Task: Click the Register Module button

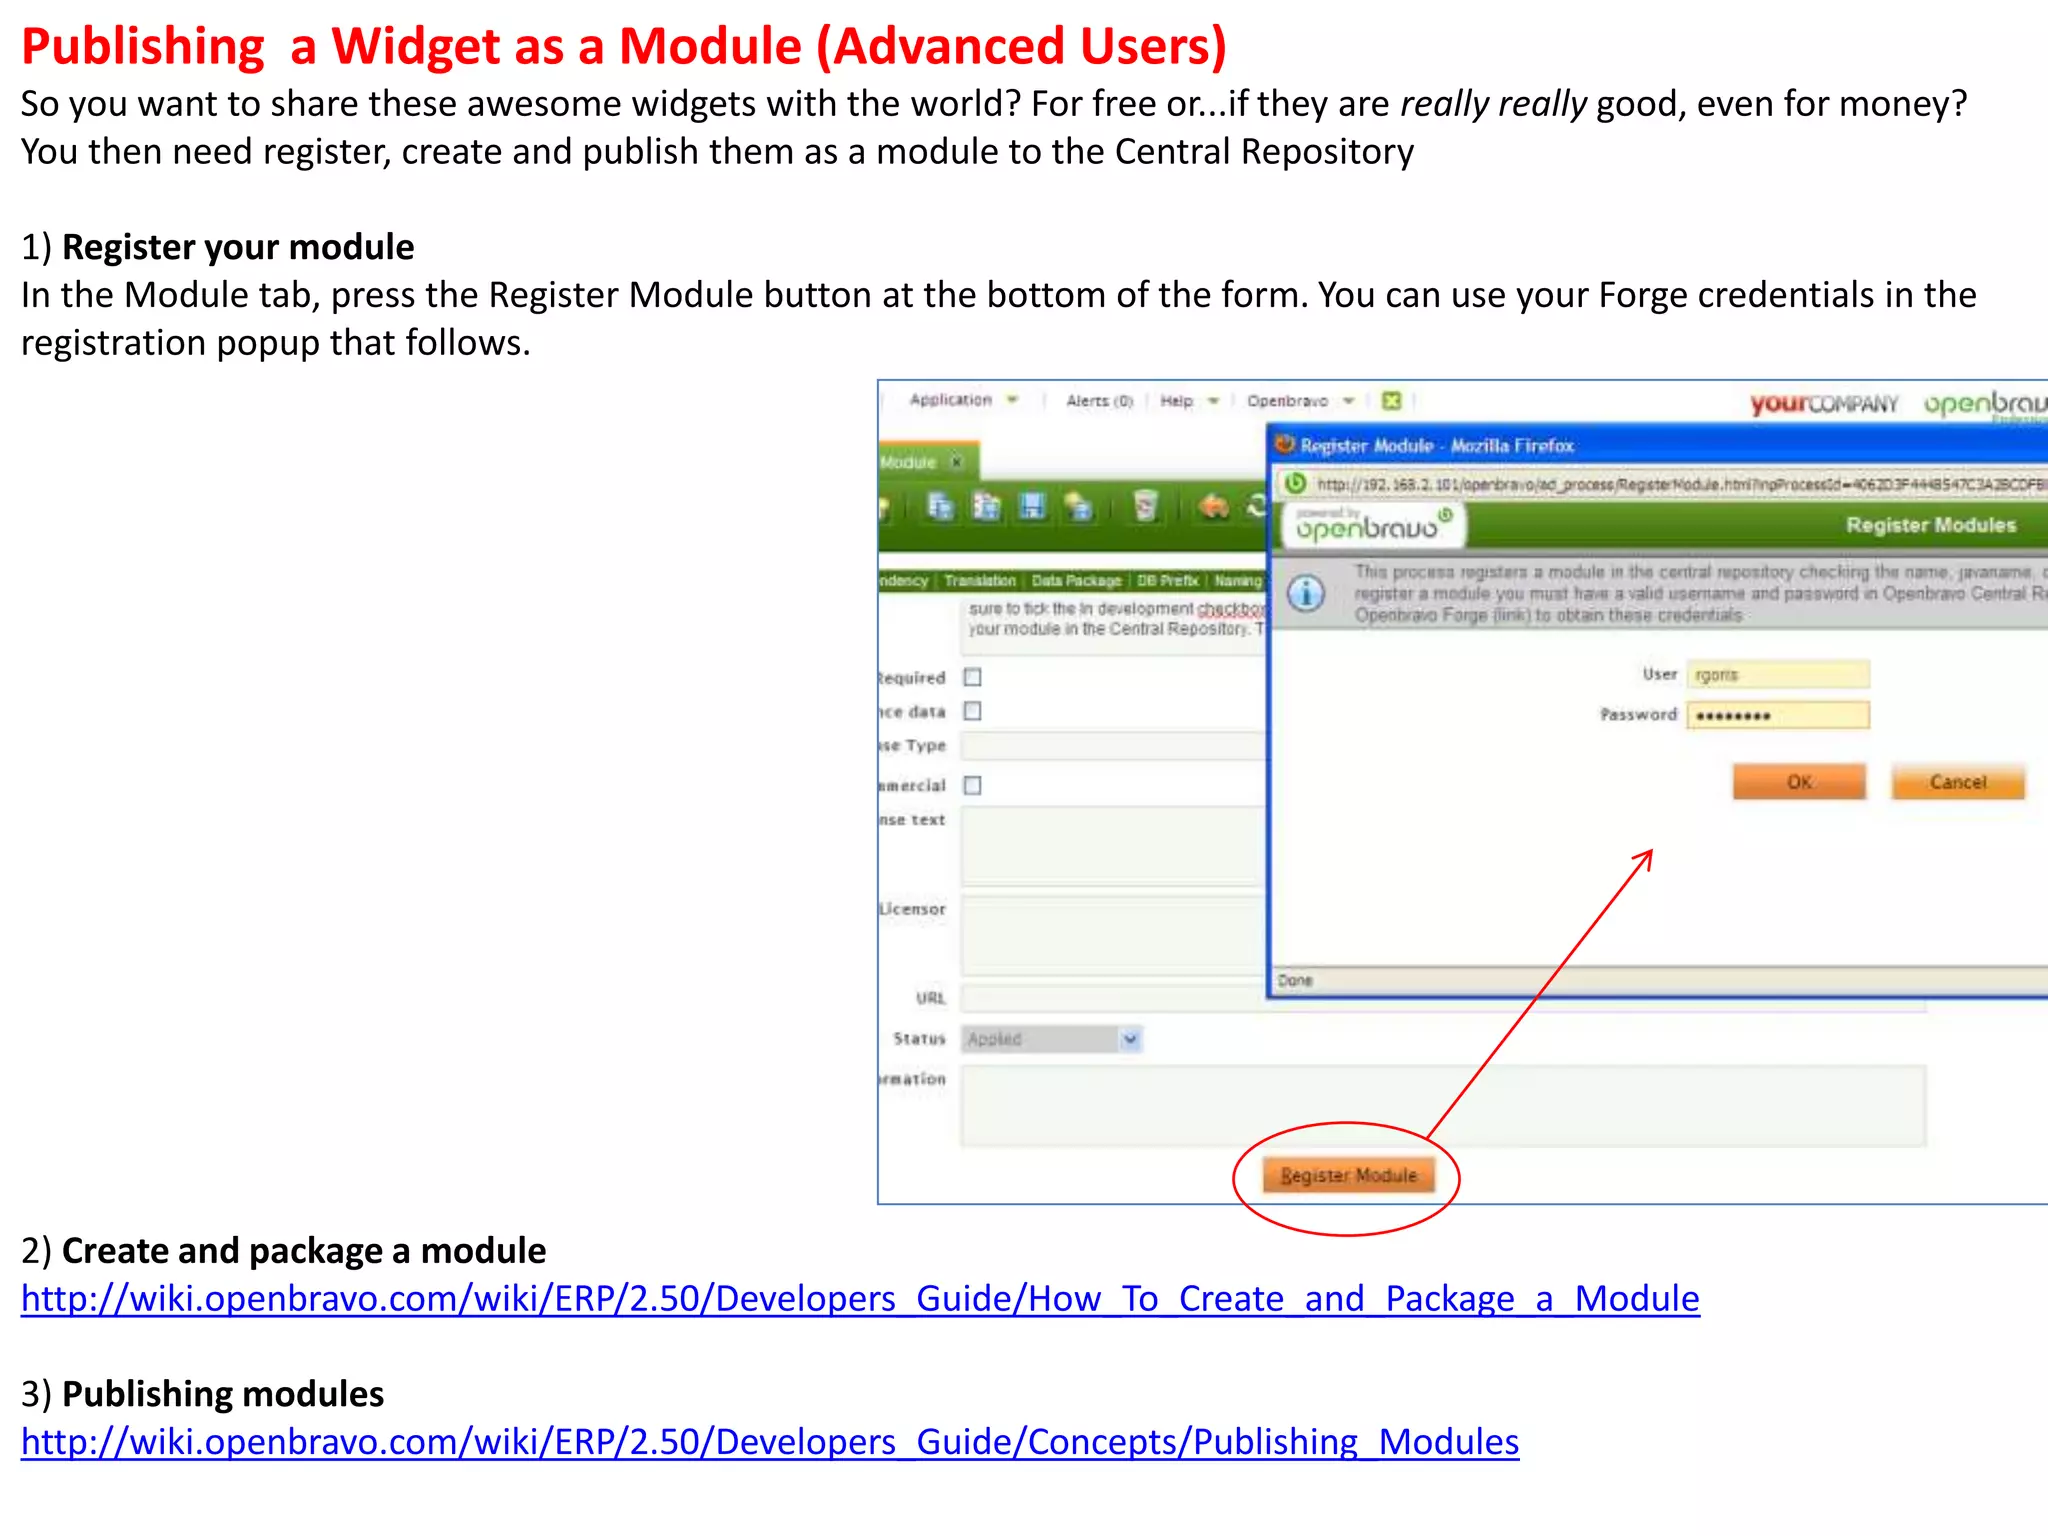Action: click(x=1348, y=1175)
